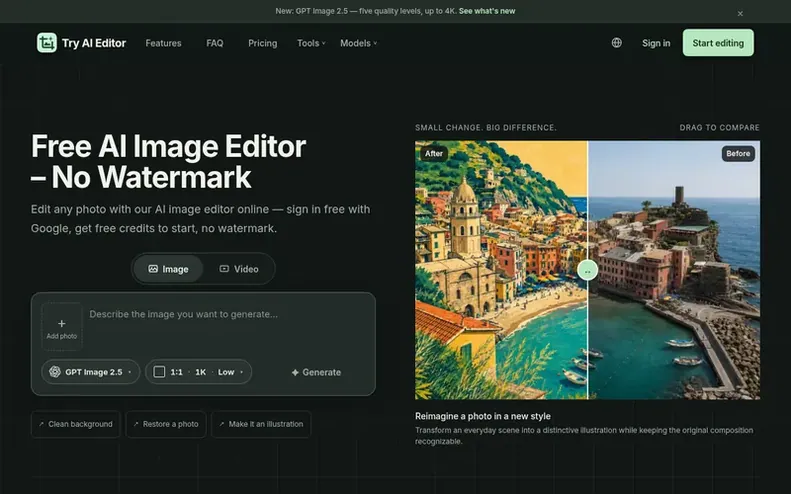Screen dimensions: 791x494
Task: Go to the Features nav link
Action: [x=163, y=43]
